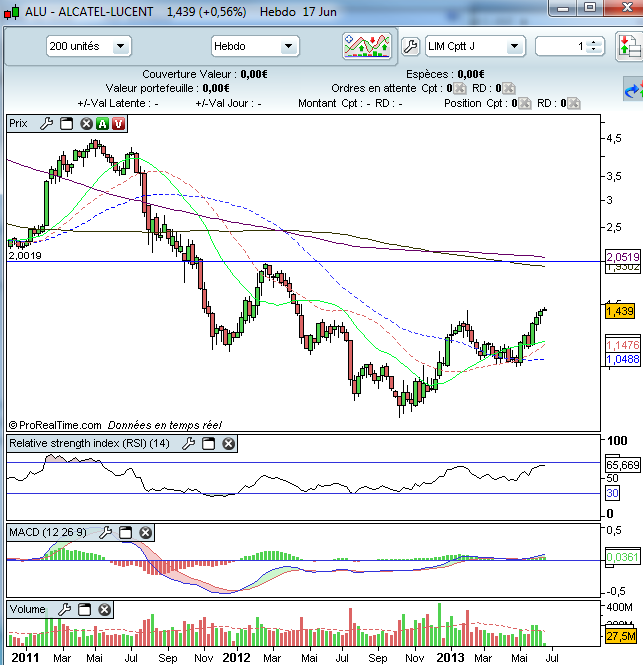Click volume value label 27,5M

[621, 636]
